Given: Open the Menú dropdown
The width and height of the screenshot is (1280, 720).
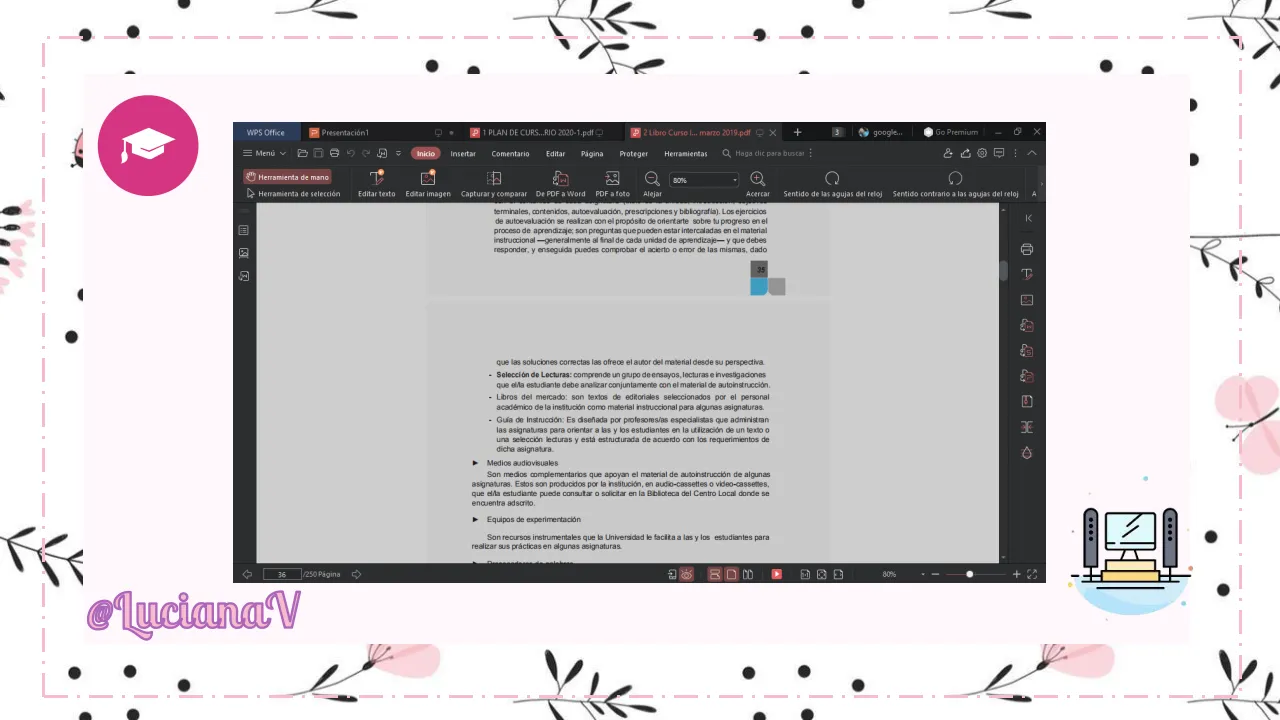Looking at the screenshot, I should pos(264,153).
